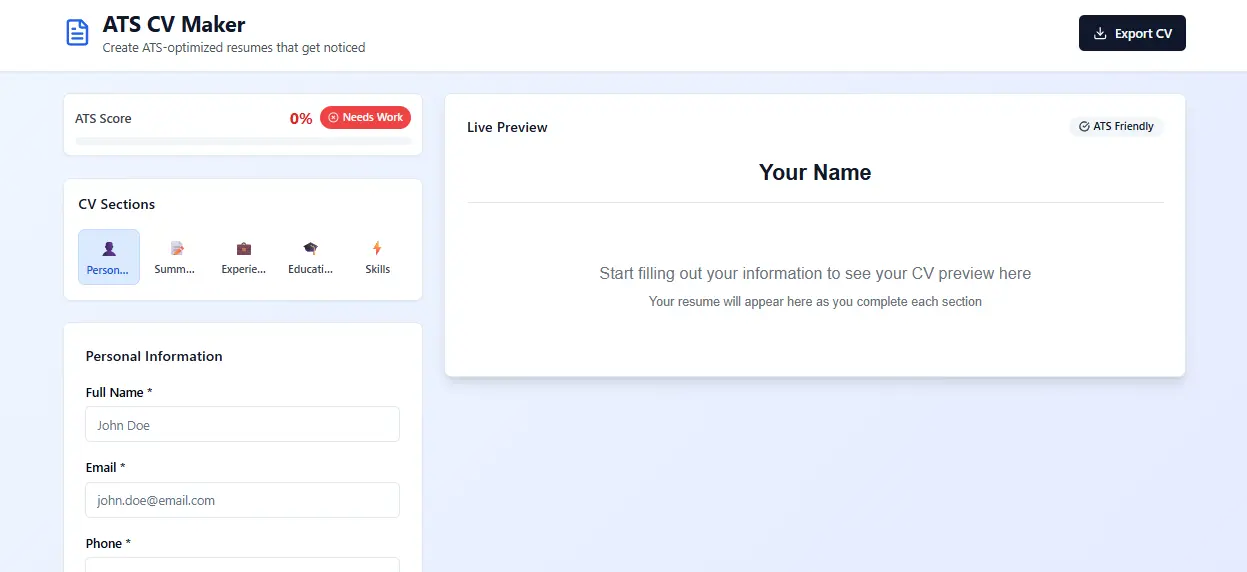
Task: Click the Your Name heading in preview
Action: pos(815,173)
